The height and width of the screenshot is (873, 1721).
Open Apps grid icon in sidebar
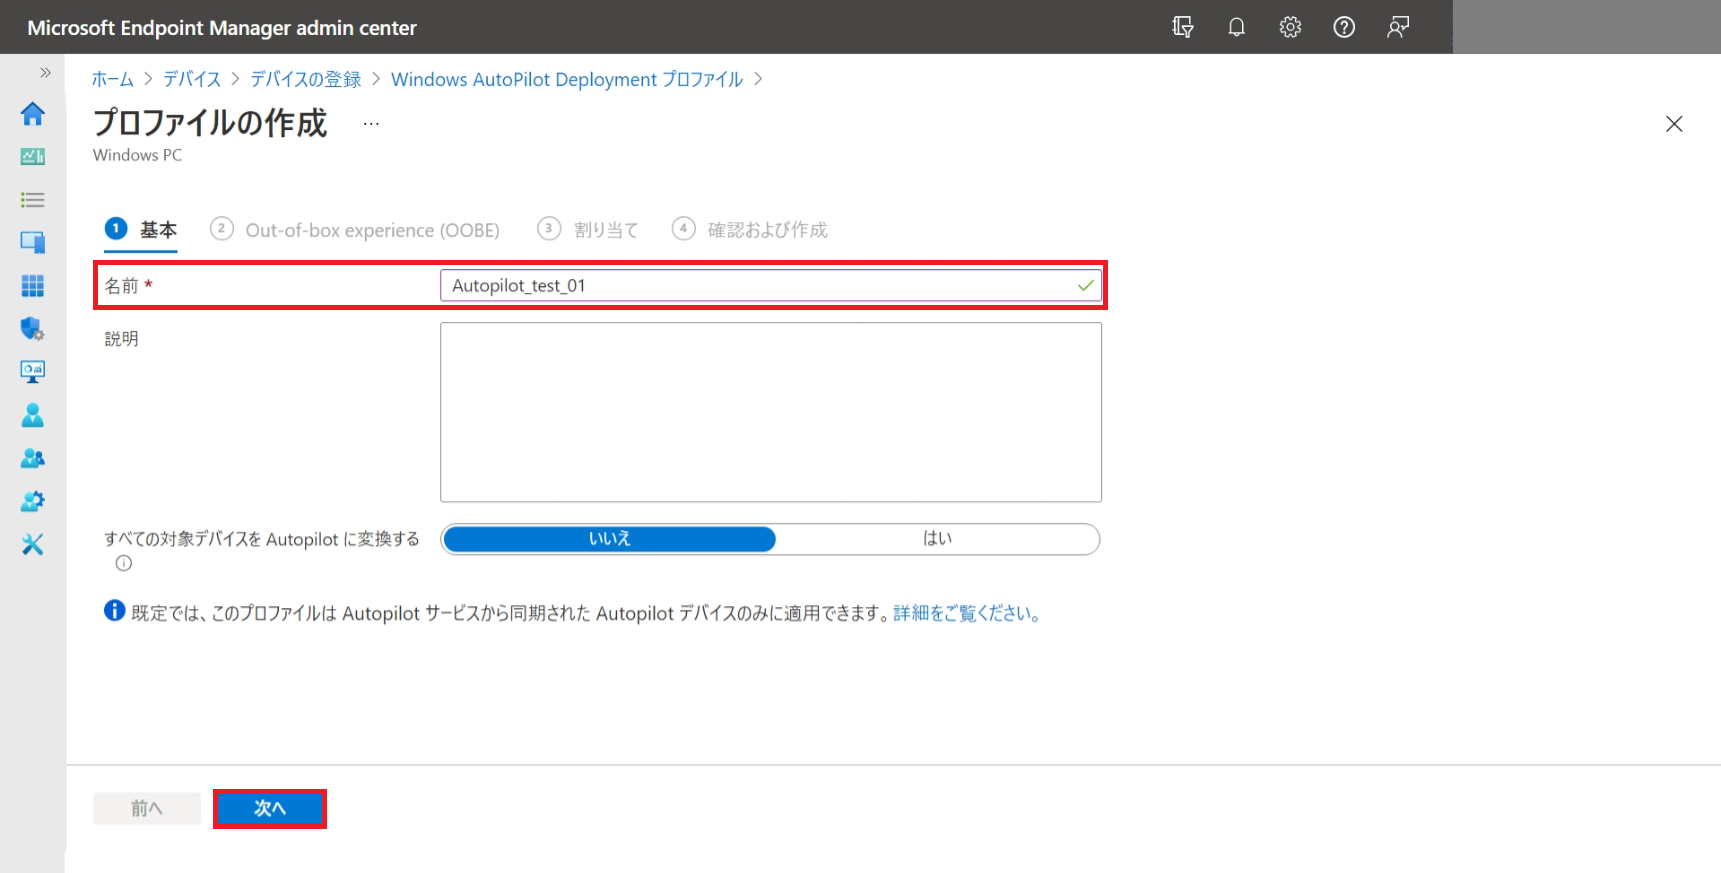(33, 286)
